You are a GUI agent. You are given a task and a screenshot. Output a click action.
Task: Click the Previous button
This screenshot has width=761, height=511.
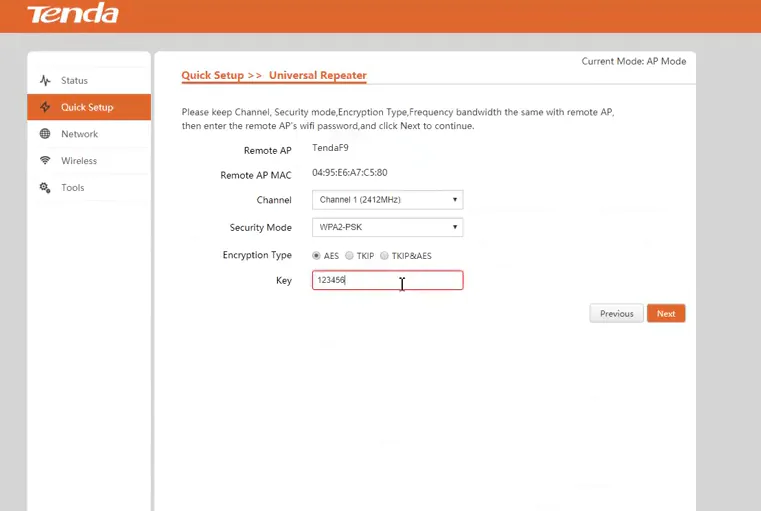[x=616, y=314]
